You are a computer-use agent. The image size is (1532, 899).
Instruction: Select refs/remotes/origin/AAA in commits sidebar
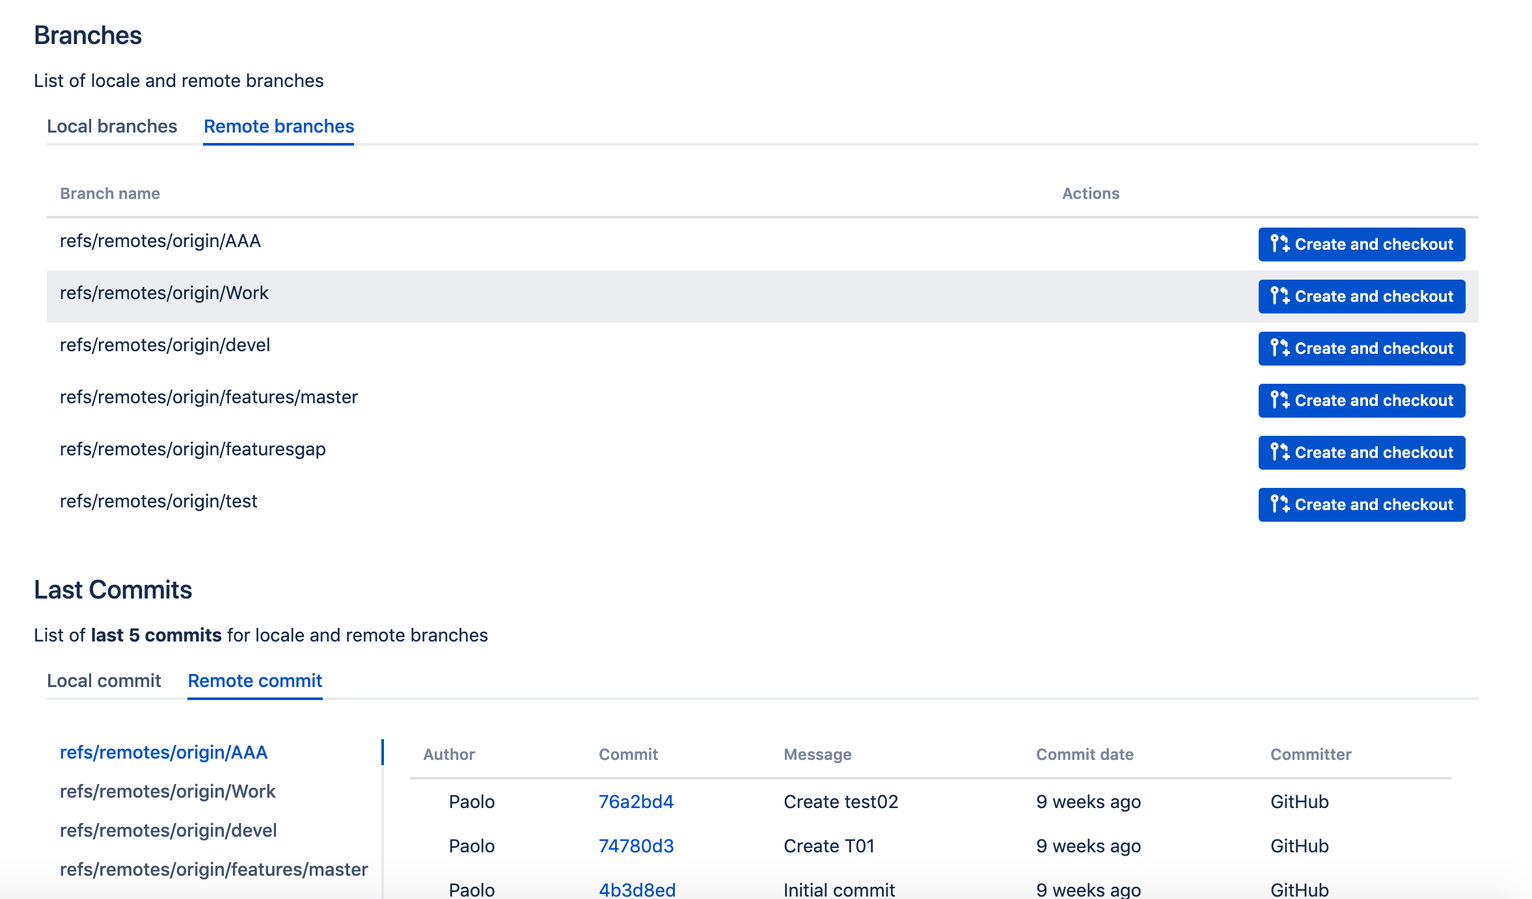(x=164, y=752)
